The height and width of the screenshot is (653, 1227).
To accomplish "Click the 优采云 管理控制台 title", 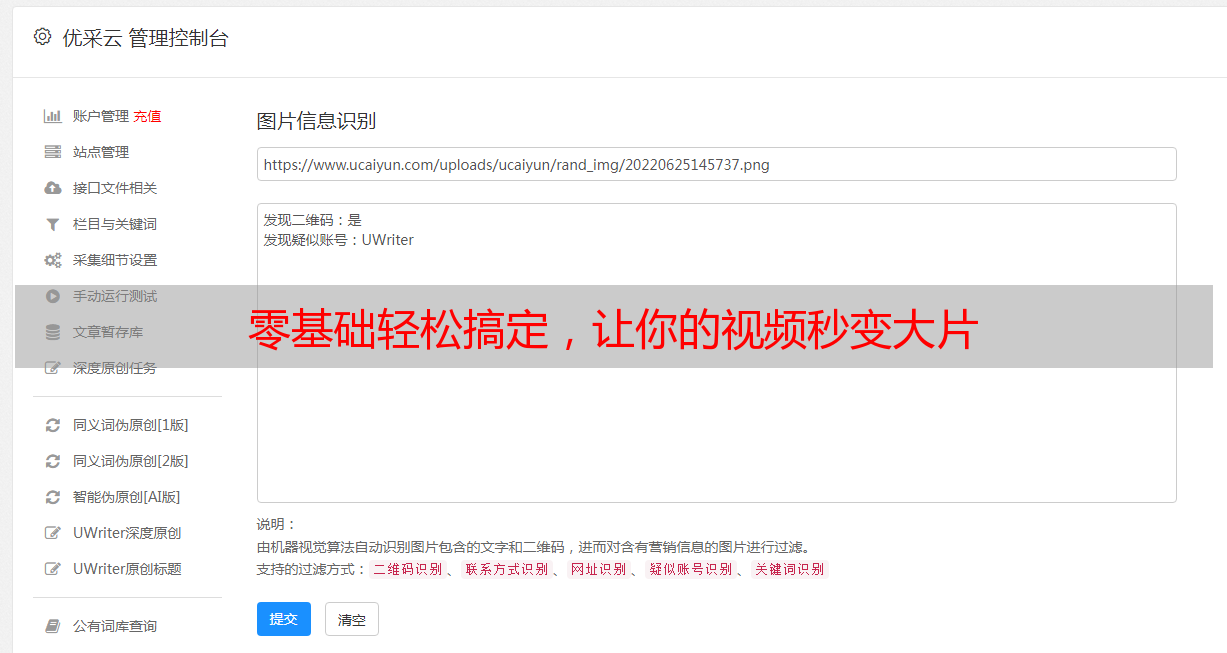I will (145, 38).
